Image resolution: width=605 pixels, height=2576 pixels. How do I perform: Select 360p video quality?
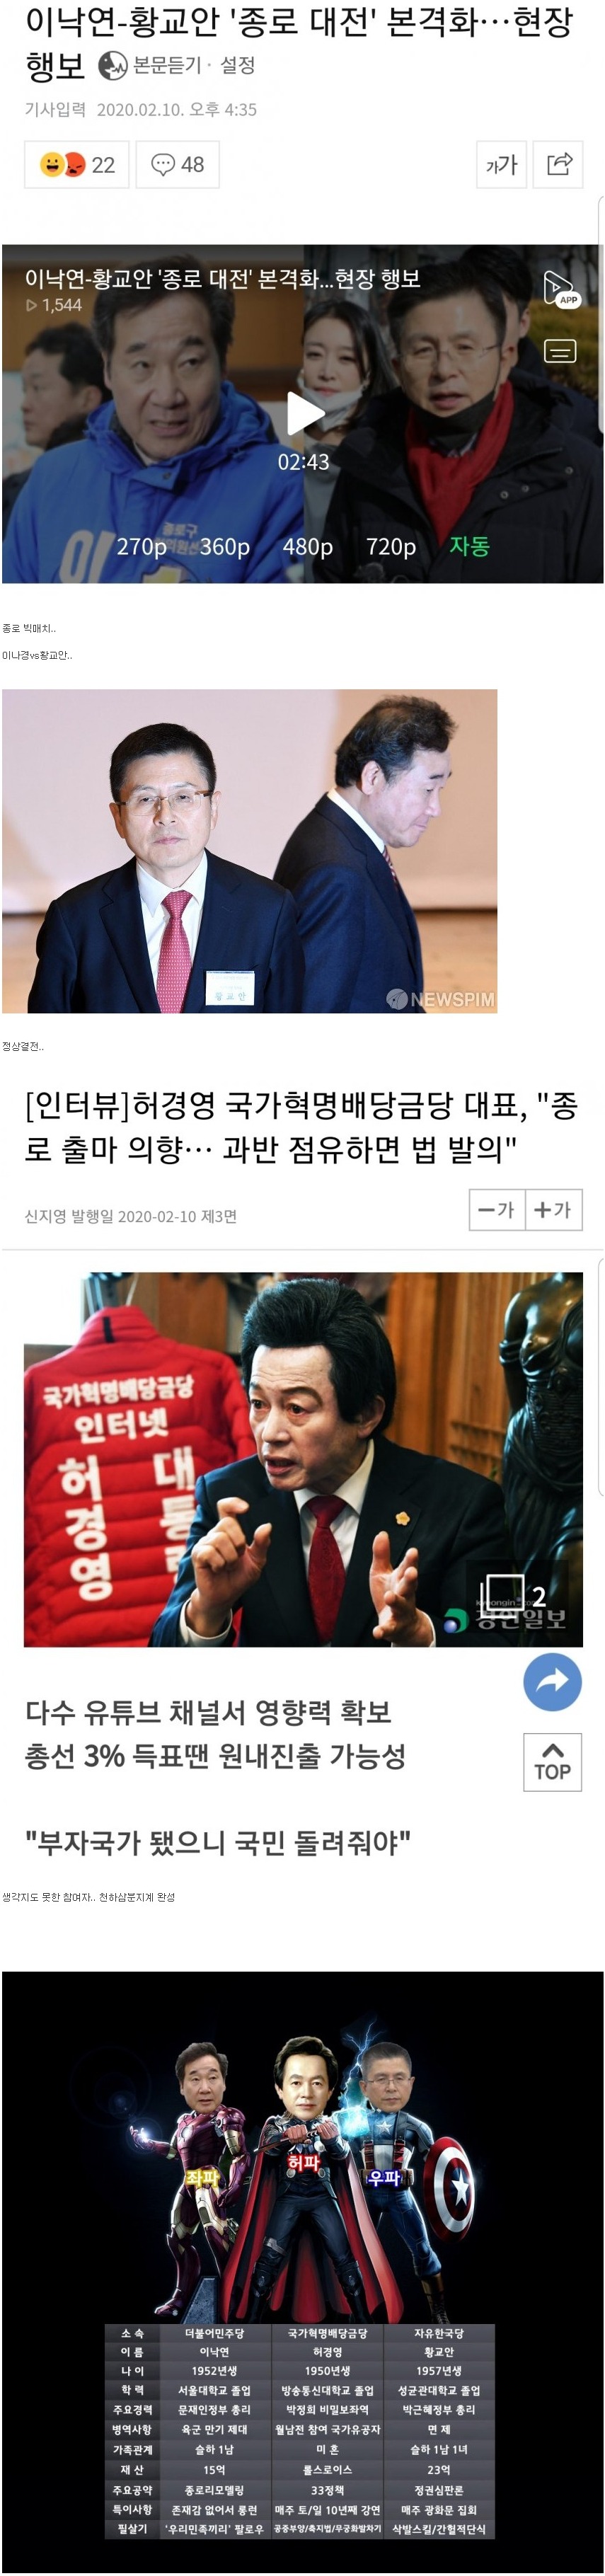tap(225, 547)
